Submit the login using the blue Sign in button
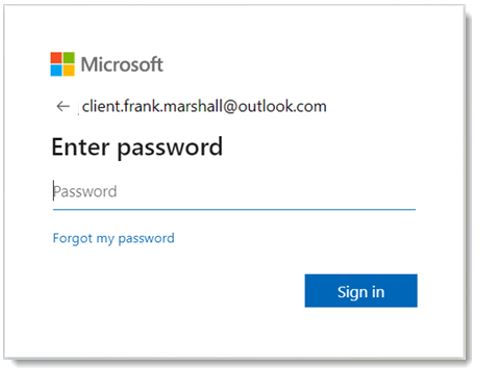The width and height of the screenshot is (480, 369). tap(361, 291)
